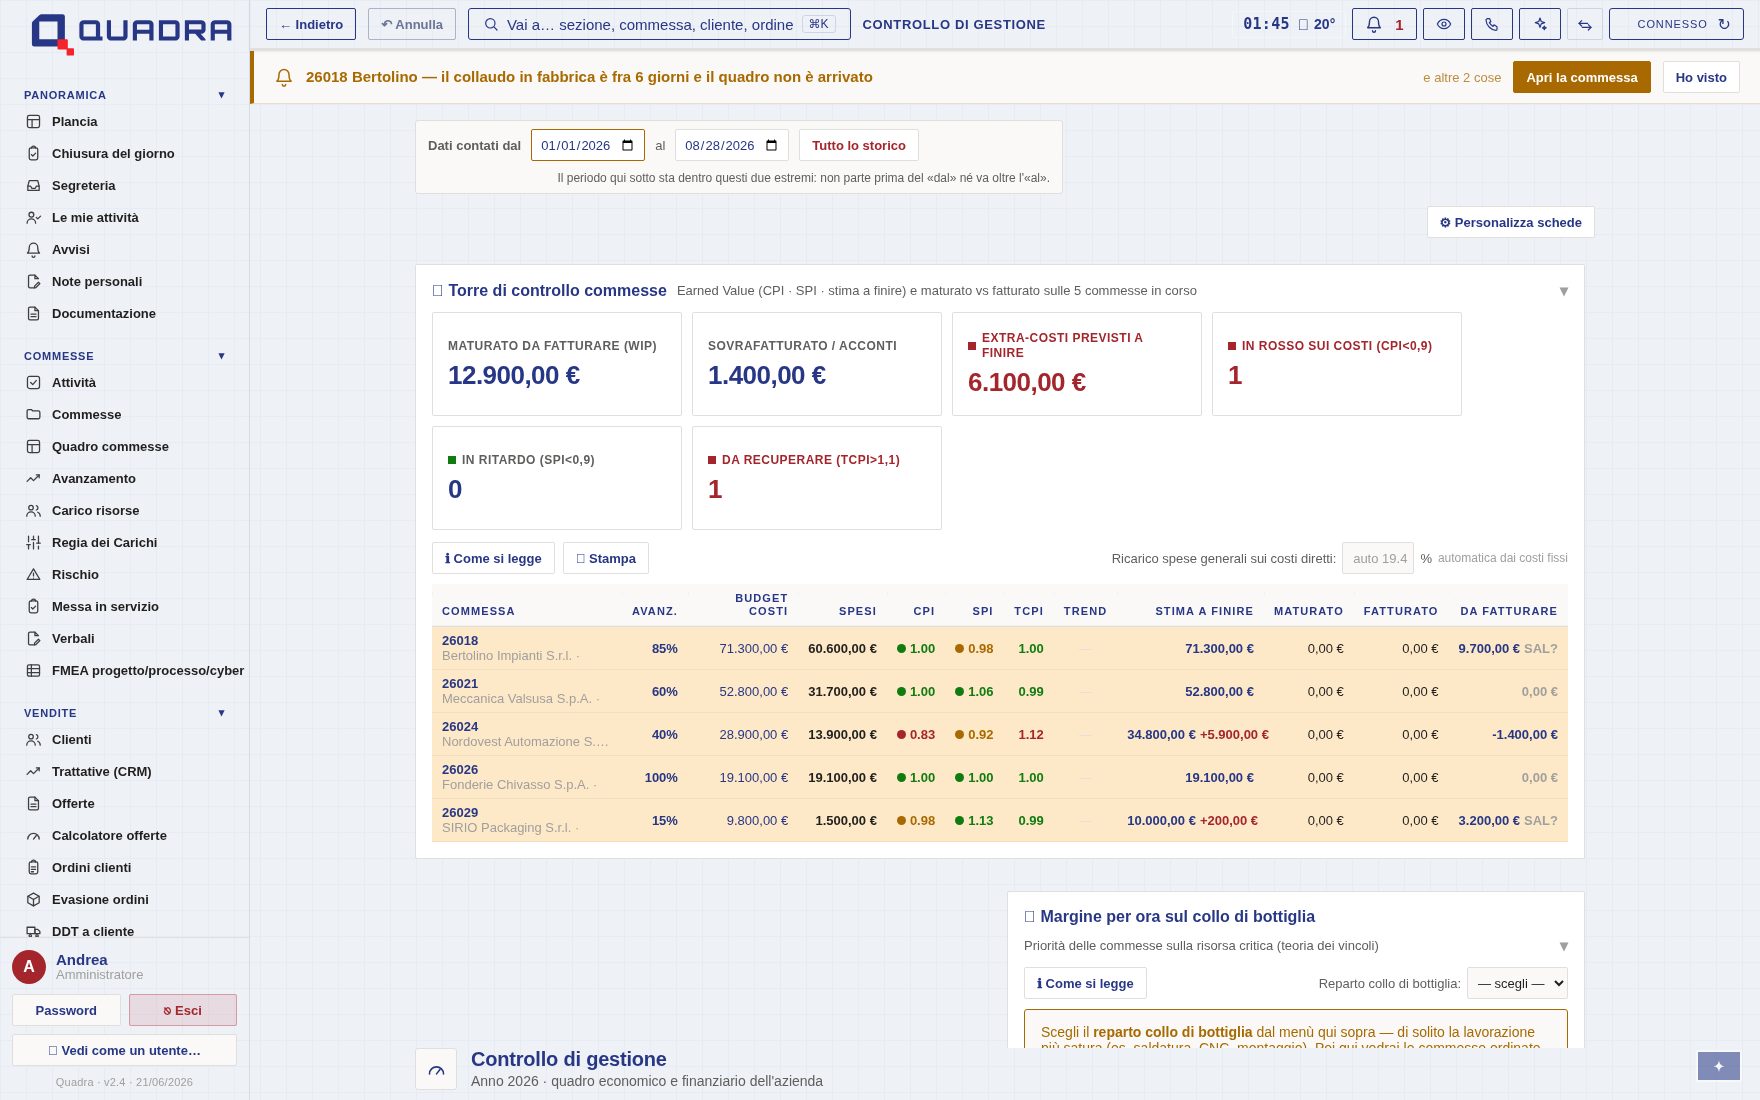Open Evasione ordini

point(124,900)
